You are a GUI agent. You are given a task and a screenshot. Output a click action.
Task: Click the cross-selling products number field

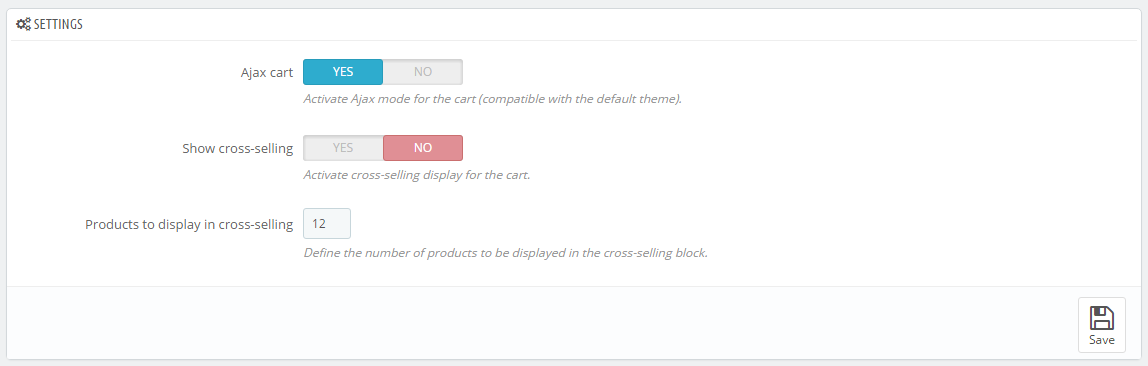[x=327, y=224]
